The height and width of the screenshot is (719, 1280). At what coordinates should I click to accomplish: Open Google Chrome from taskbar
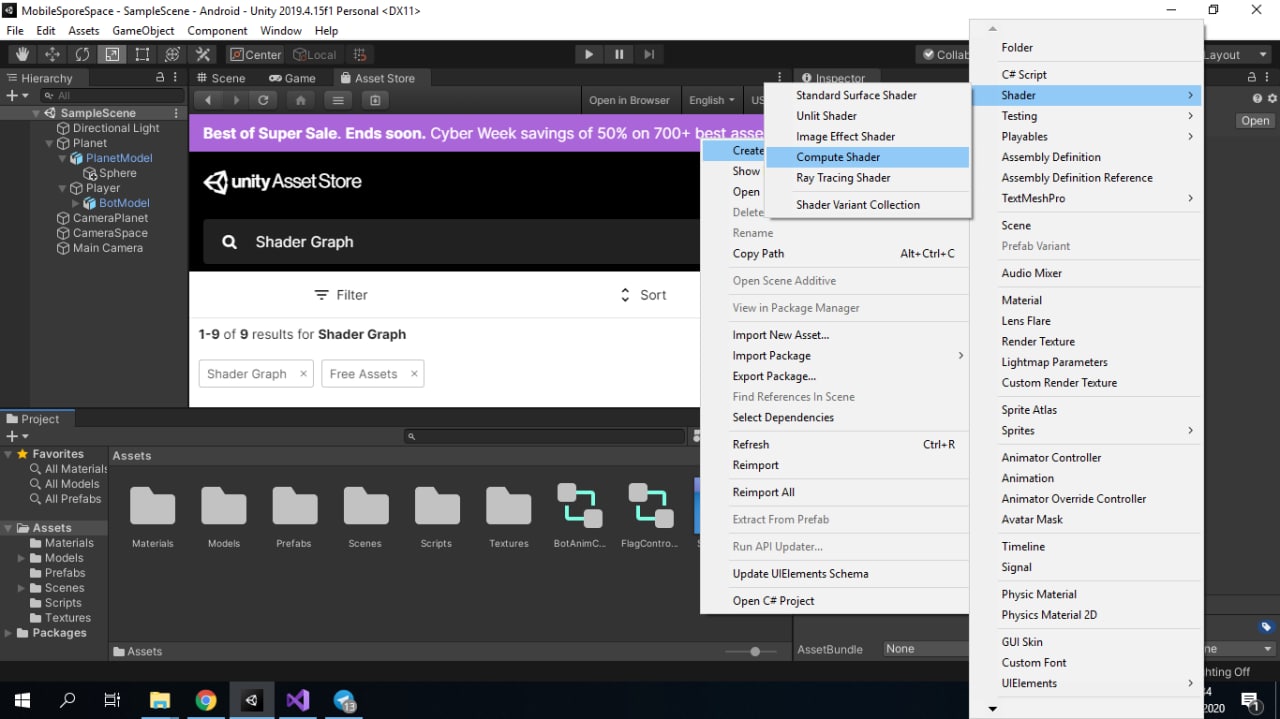[x=206, y=700]
